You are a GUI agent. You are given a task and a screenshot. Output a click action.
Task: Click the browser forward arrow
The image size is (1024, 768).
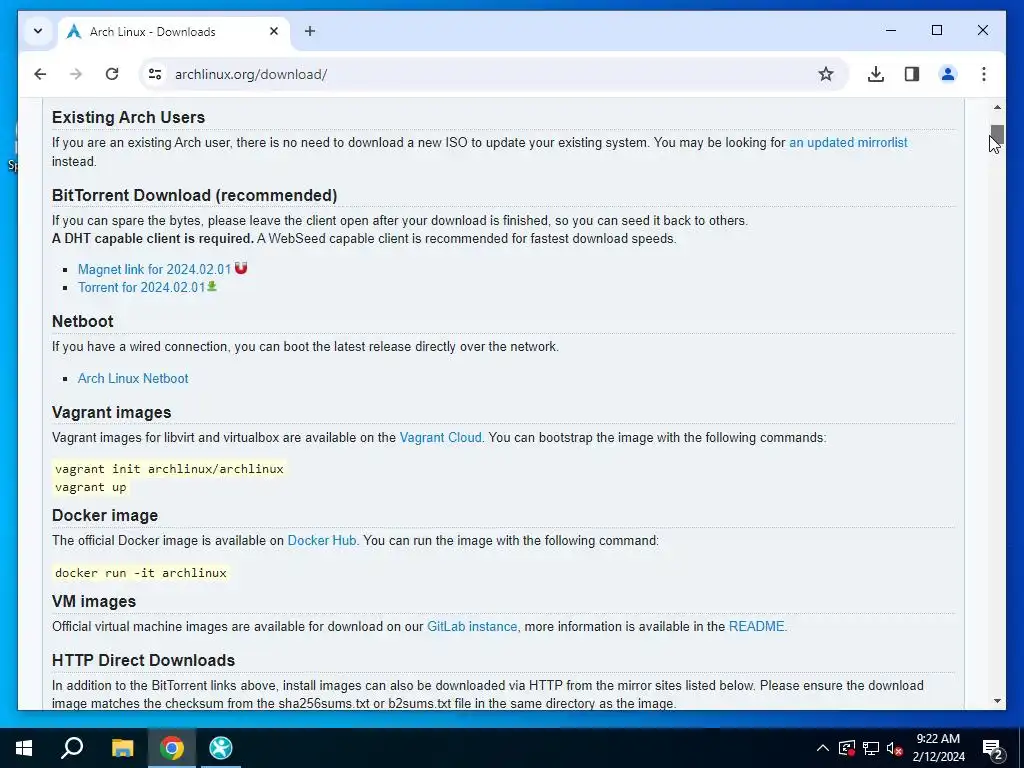pyautogui.click(x=76, y=74)
